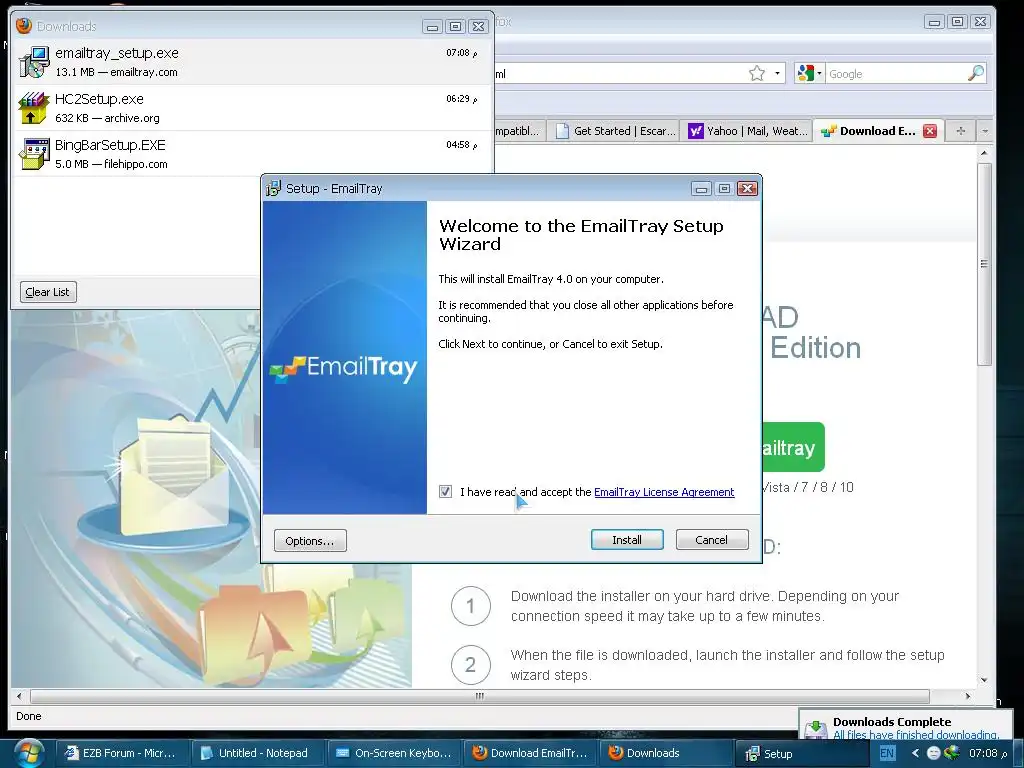Click the Setup - EmailTray title bar icon
Viewport: 1024px width, 768px height.
coord(274,188)
